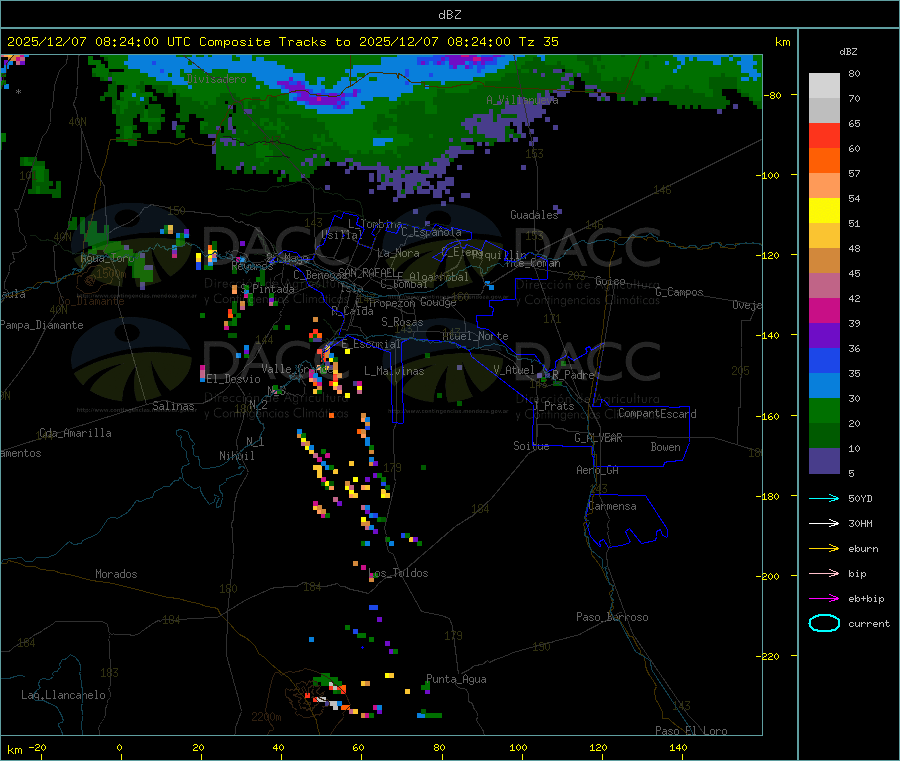Click the eburn orange arrow legend icon

click(824, 549)
